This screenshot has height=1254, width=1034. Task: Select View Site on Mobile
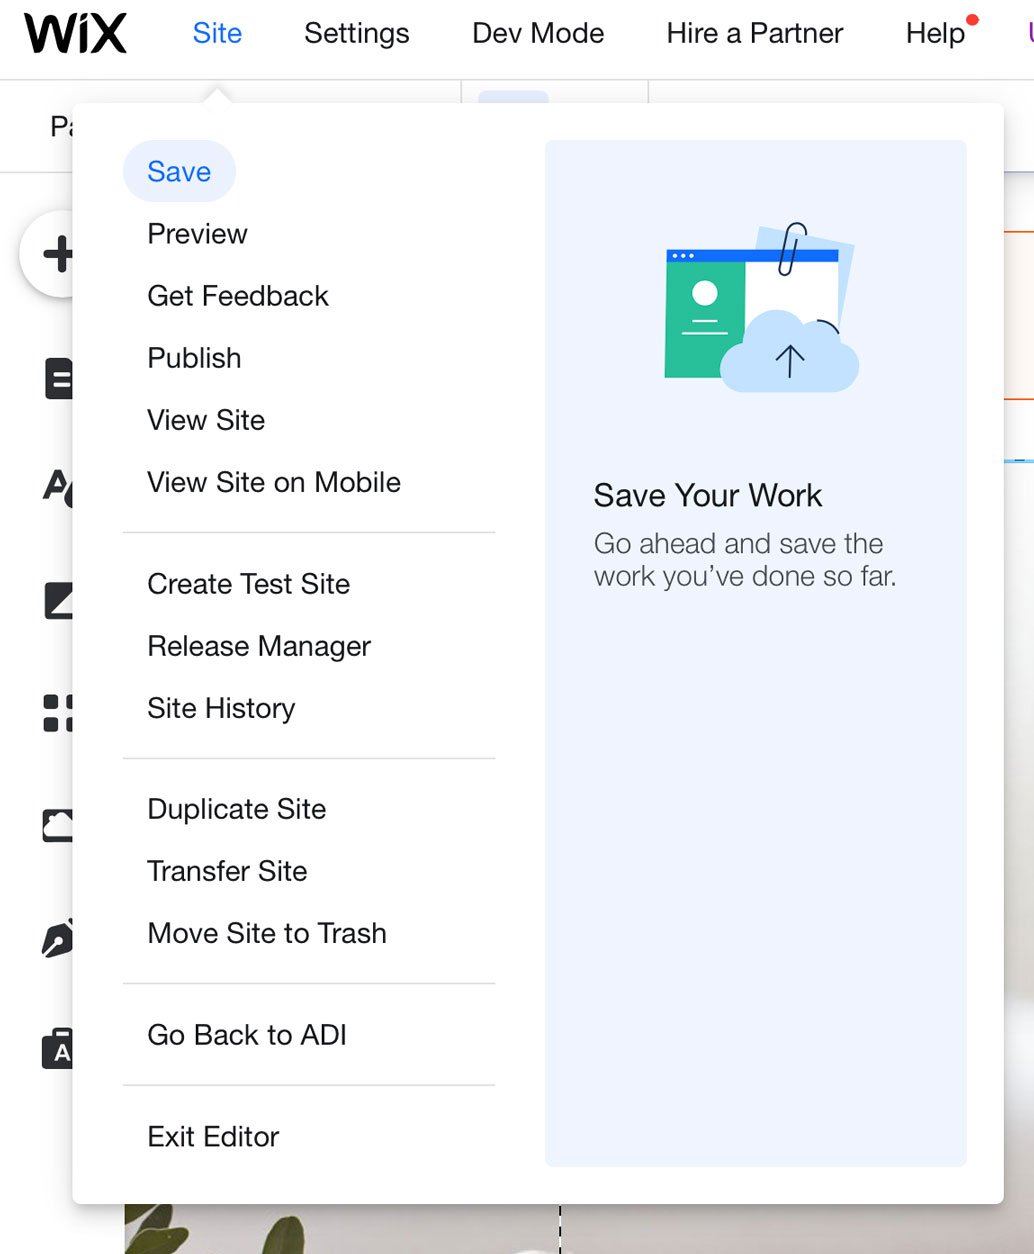274,482
